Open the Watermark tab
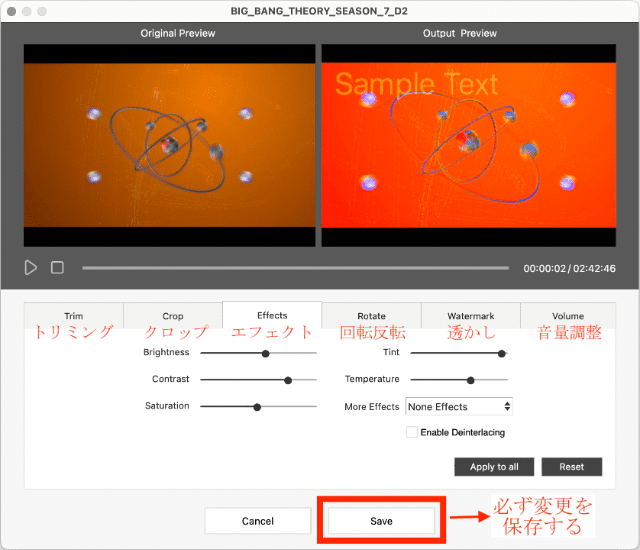The width and height of the screenshot is (640, 550). pyautogui.click(x=471, y=316)
